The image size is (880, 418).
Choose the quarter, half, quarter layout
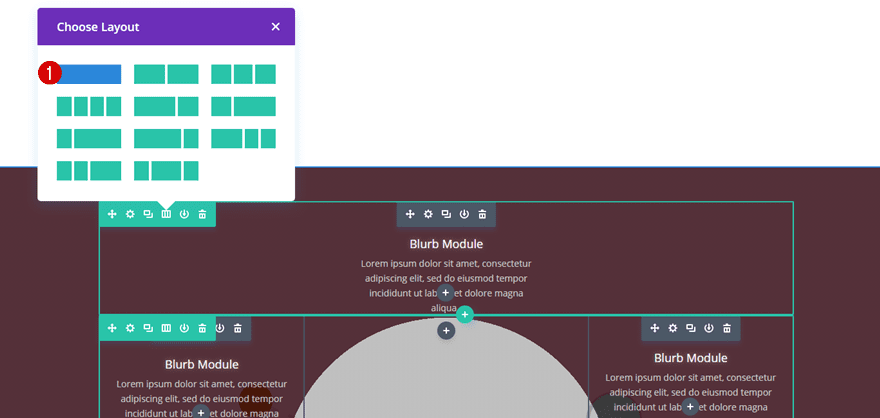[166, 171]
